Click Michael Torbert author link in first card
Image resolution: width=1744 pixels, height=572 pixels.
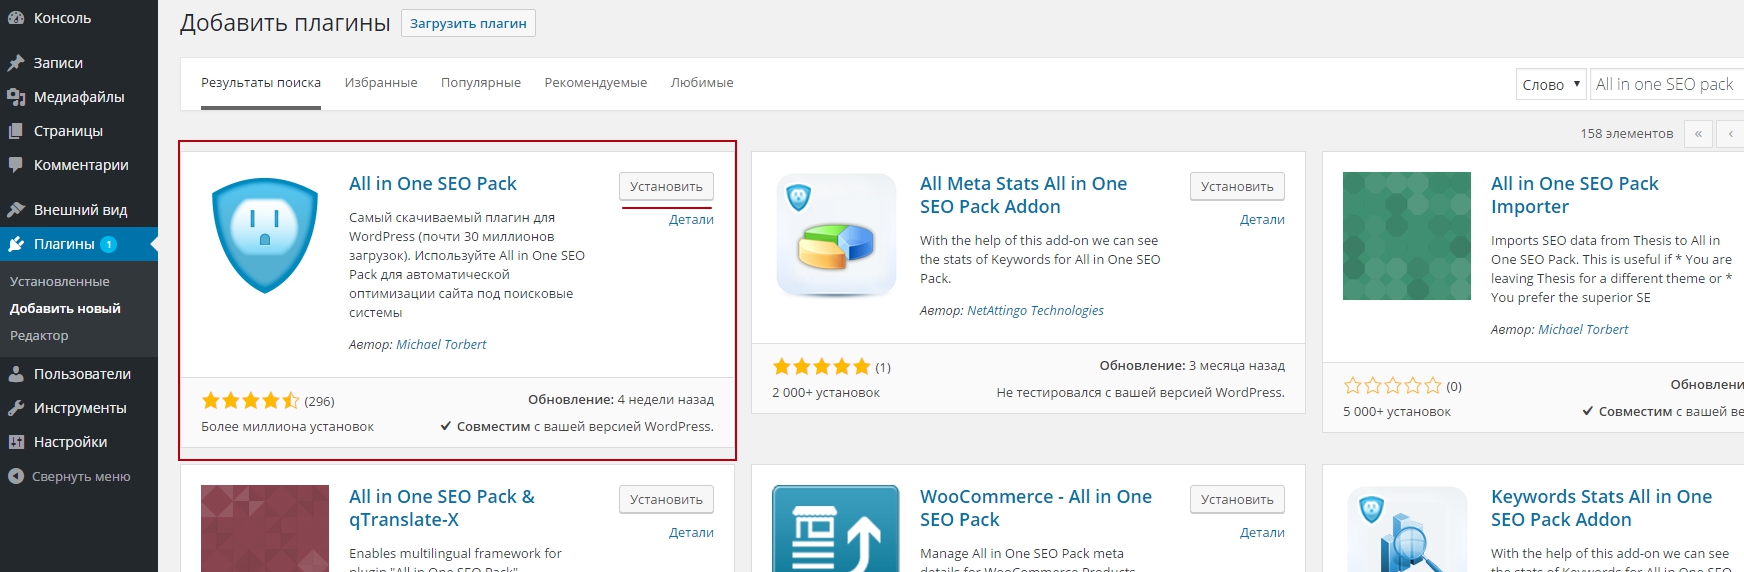coord(441,344)
